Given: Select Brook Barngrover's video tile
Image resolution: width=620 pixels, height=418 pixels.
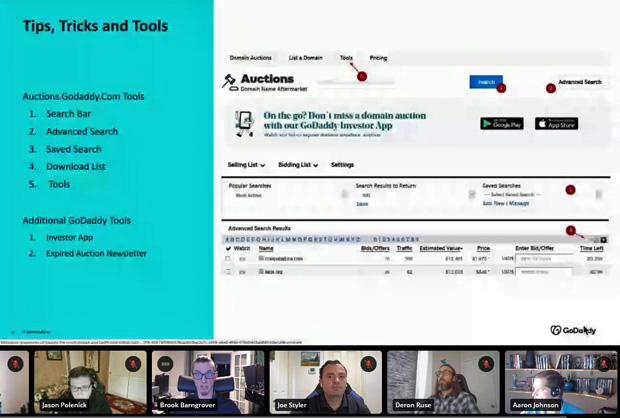Looking at the screenshot, I should coord(208,382).
